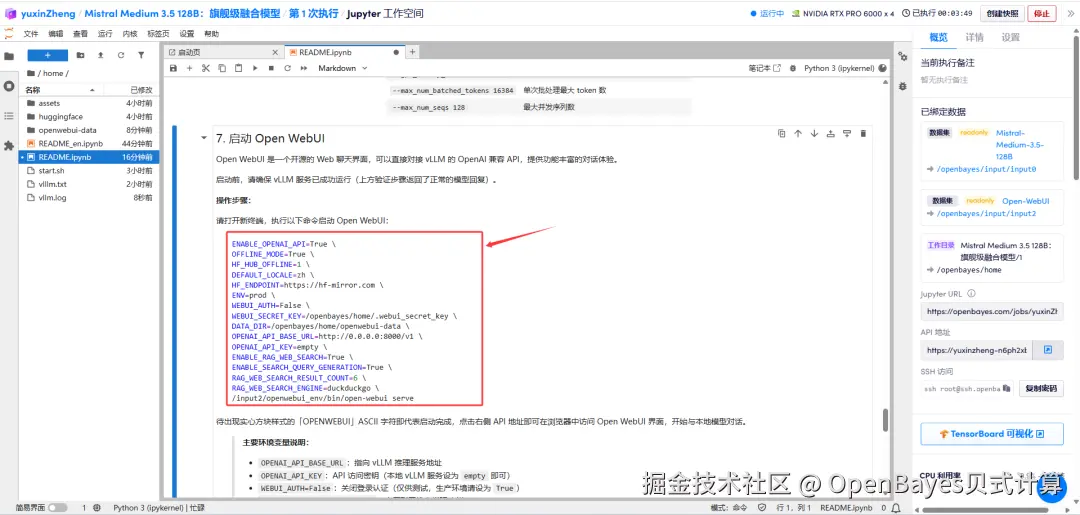The width and height of the screenshot is (1080, 515).
Task: Click the blue new launcher plus button
Action: click(x=48, y=55)
